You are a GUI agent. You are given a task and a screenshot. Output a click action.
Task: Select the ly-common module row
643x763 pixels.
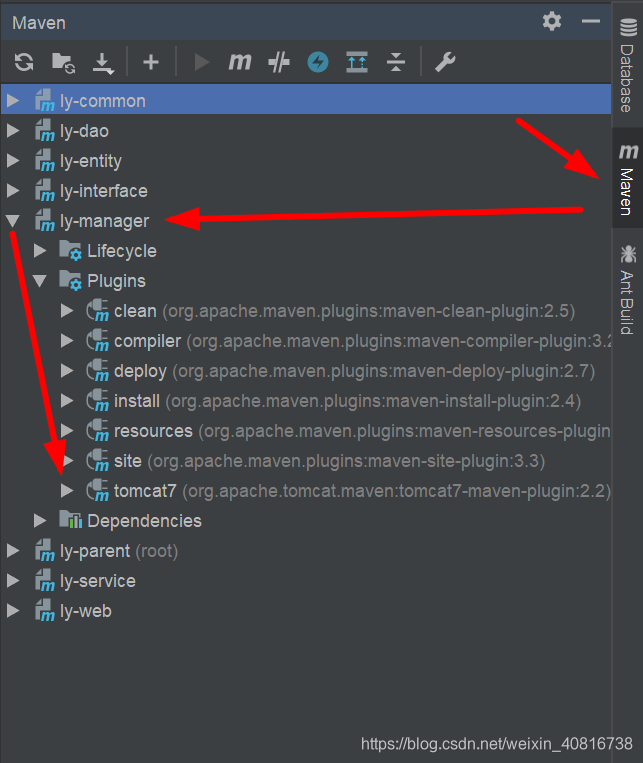[306, 101]
